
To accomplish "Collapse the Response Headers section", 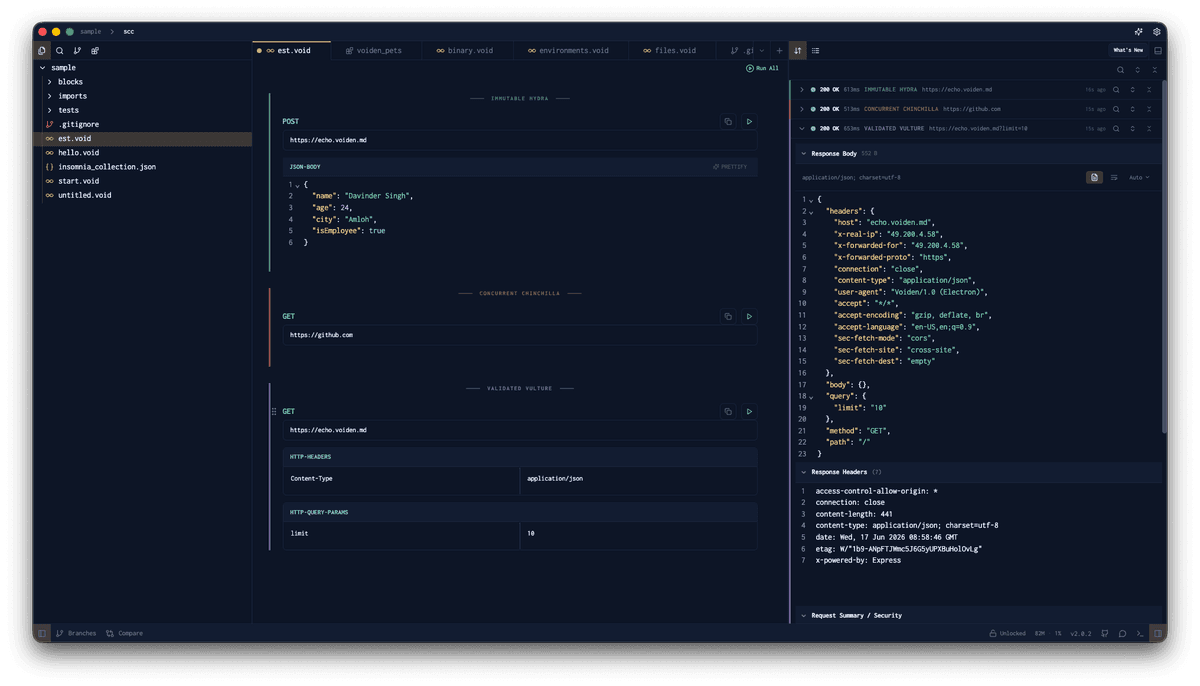I will [803, 472].
